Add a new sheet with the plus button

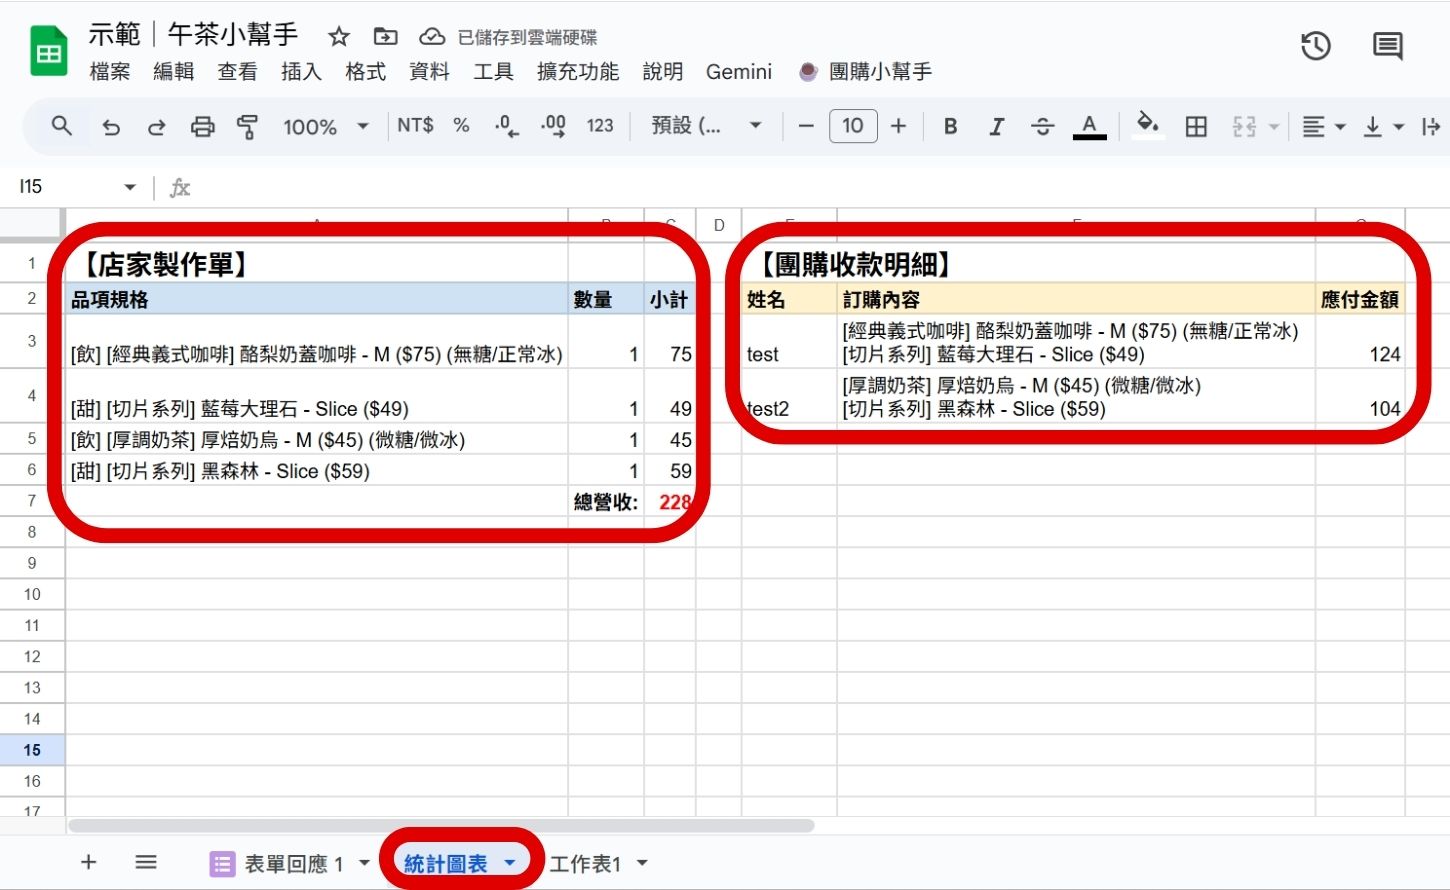coord(88,861)
